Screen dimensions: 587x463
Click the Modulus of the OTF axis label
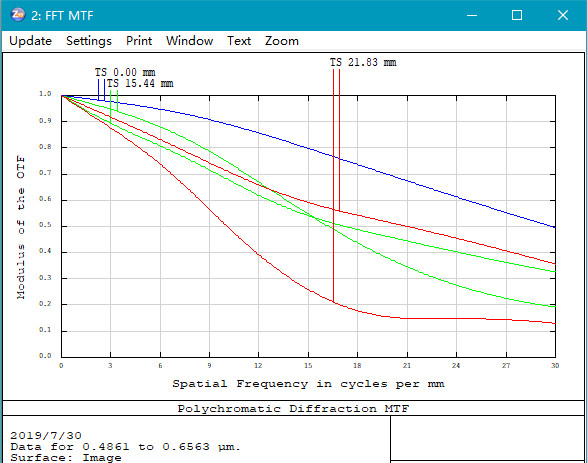coord(21,228)
